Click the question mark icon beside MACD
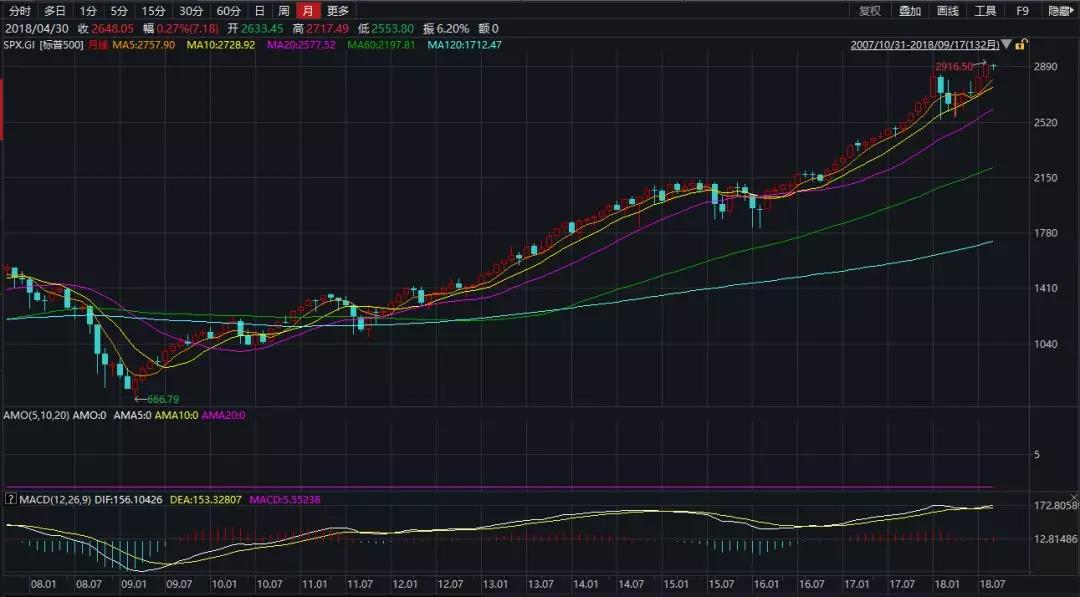The image size is (1080, 597). [10, 499]
